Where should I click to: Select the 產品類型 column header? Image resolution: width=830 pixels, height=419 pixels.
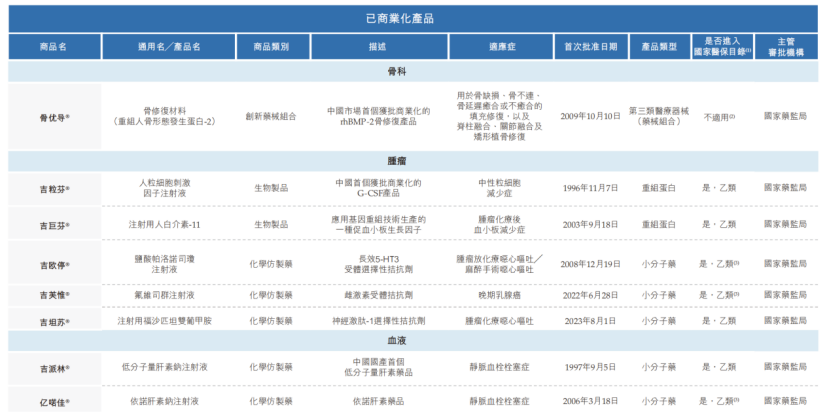click(660, 47)
